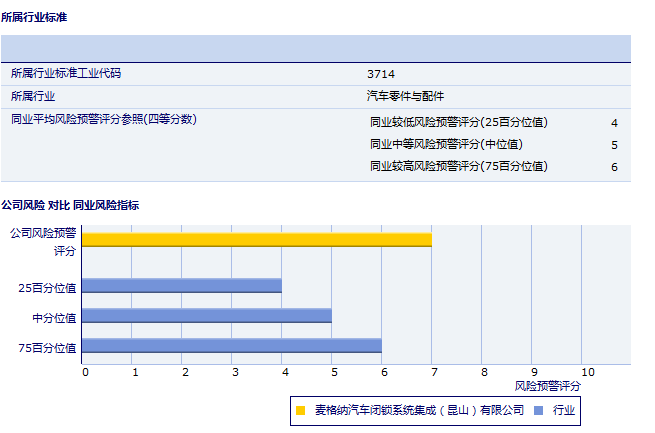Open the 同业平均风险预警评分参照(四等分数) link
655x433 pixels.
click(103, 120)
